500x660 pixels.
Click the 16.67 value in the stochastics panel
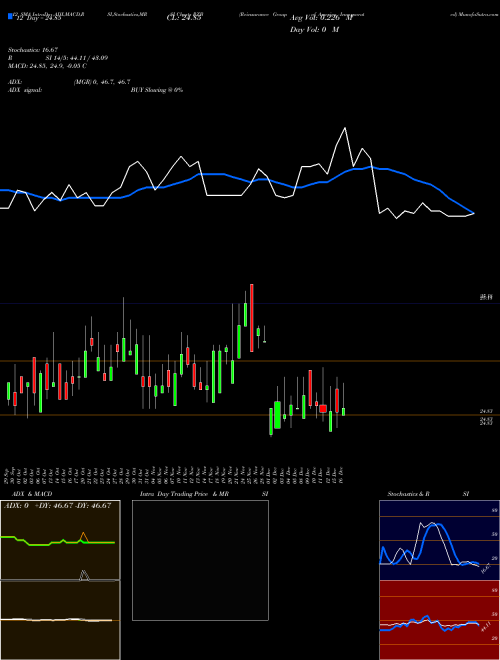point(486,569)
